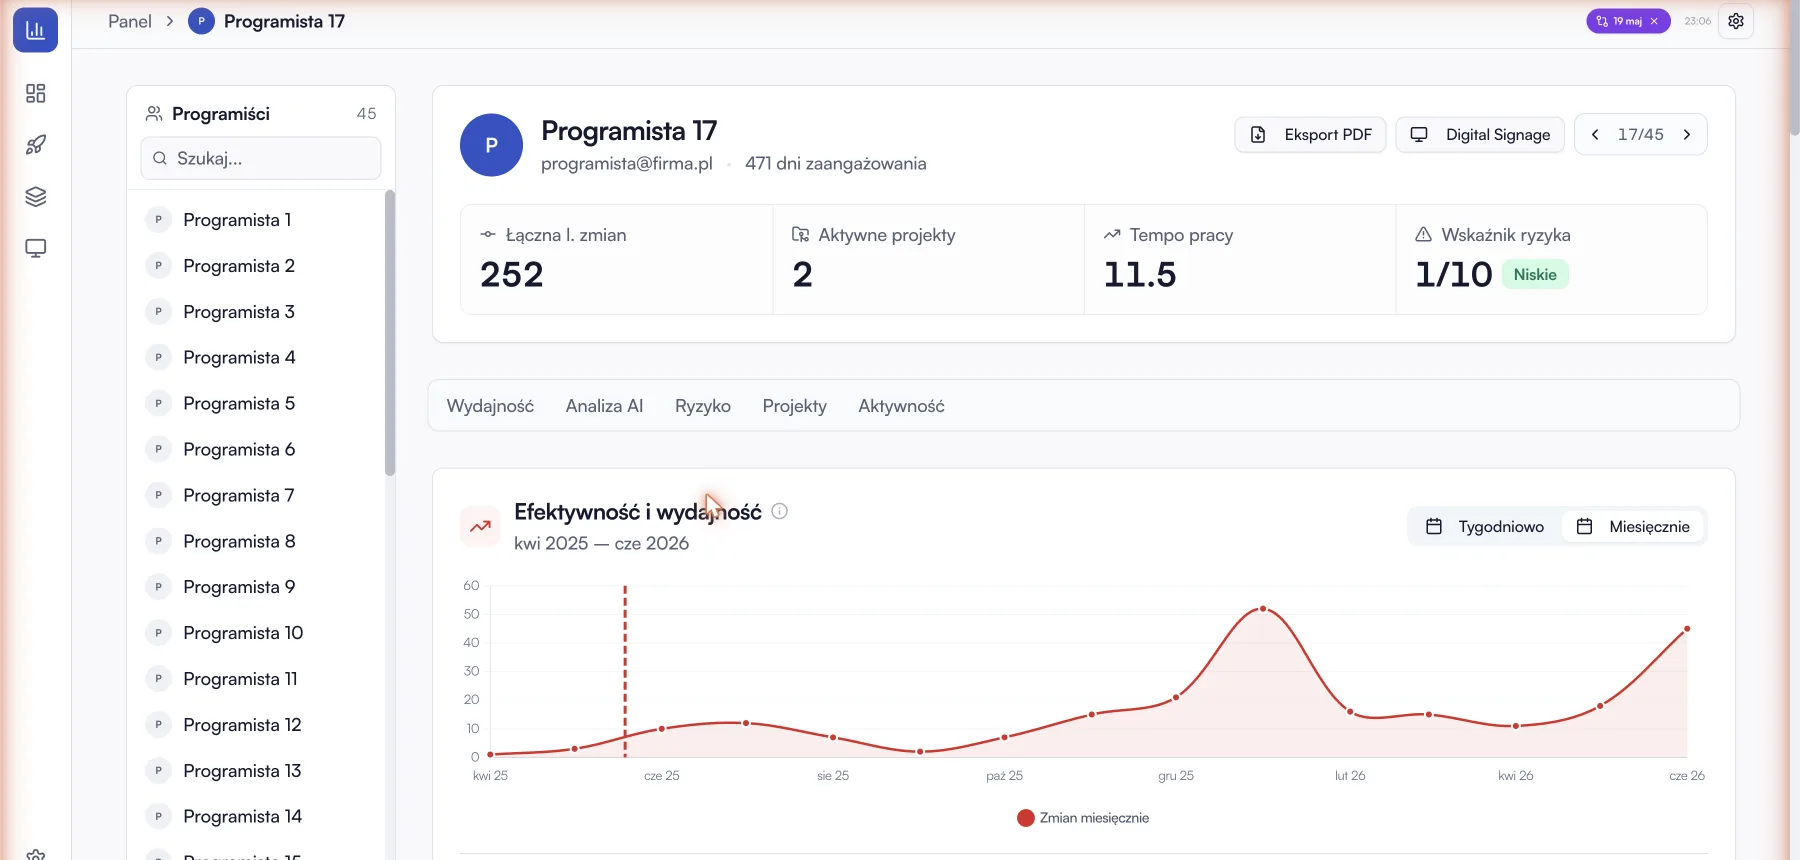Click the Tempo pracy trend icon

[x=1112, y=234]
